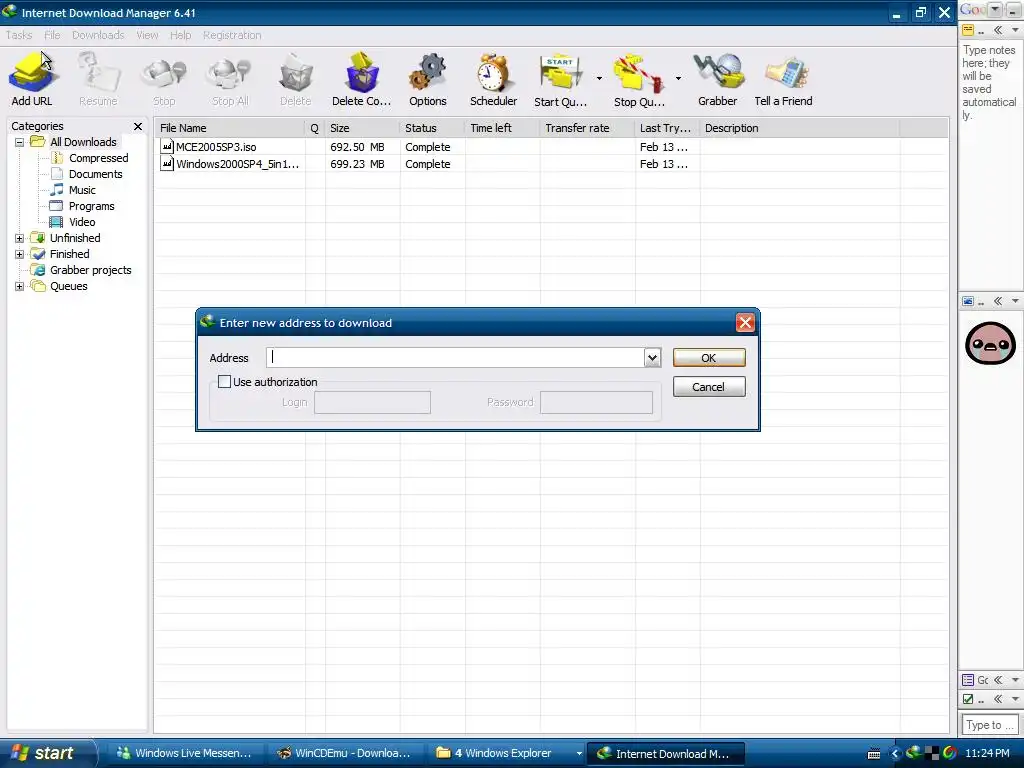1024x768 pixels.
Task: Sort by the Description column header
Action: click(799, 128)
